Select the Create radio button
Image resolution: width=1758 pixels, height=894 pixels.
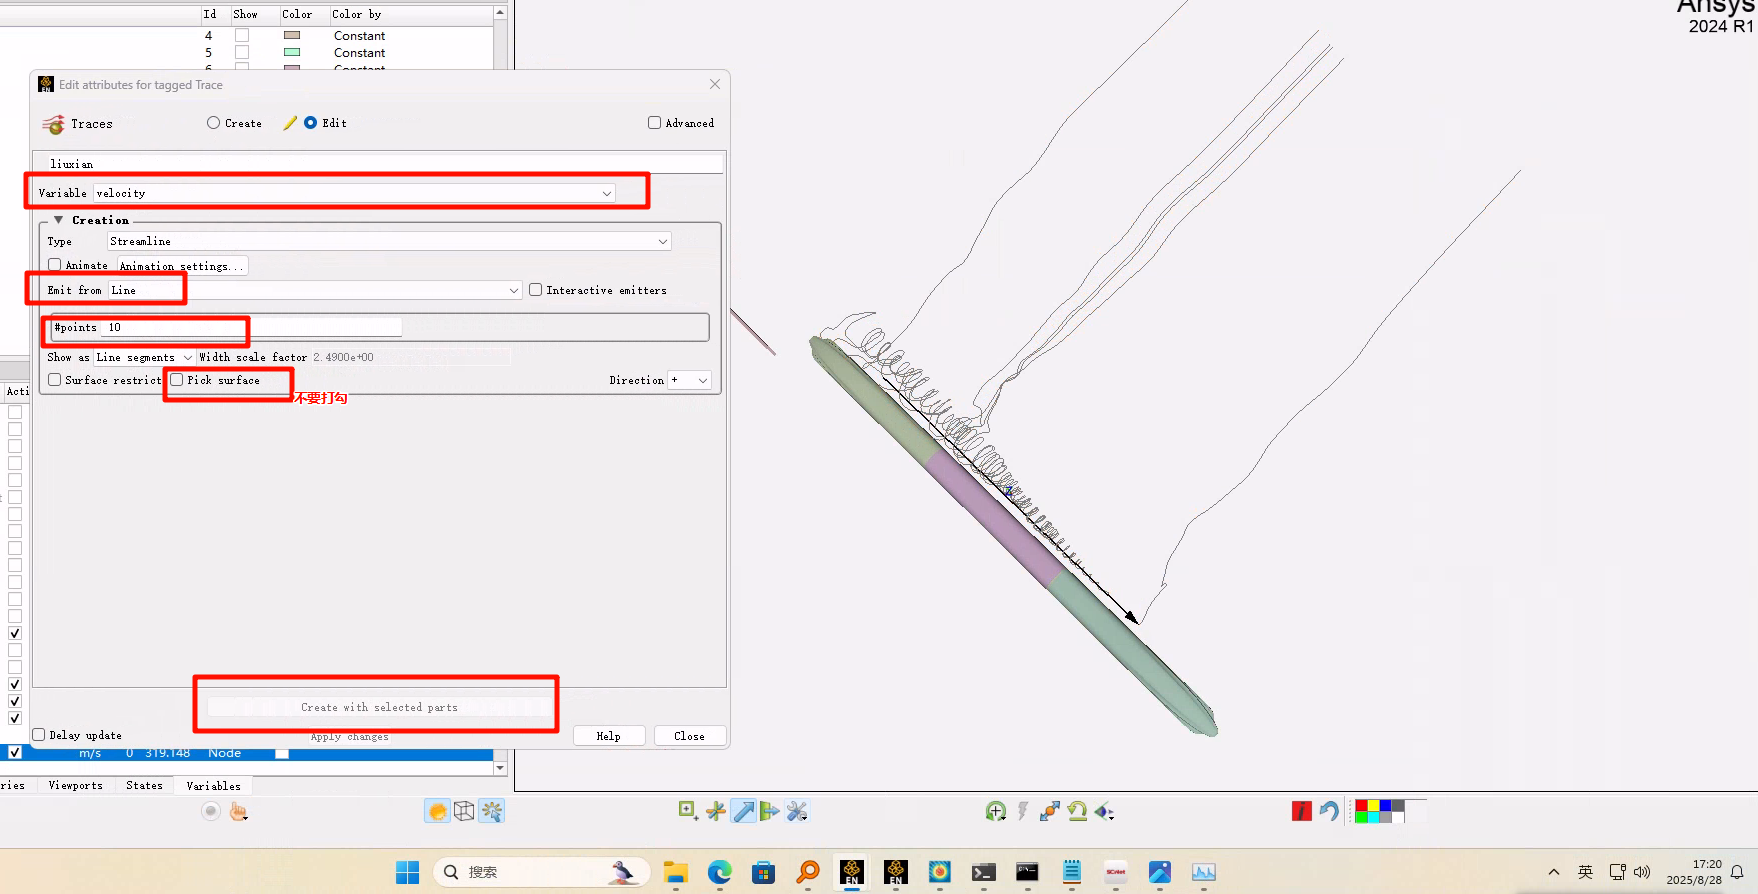[x=214, y=123]
